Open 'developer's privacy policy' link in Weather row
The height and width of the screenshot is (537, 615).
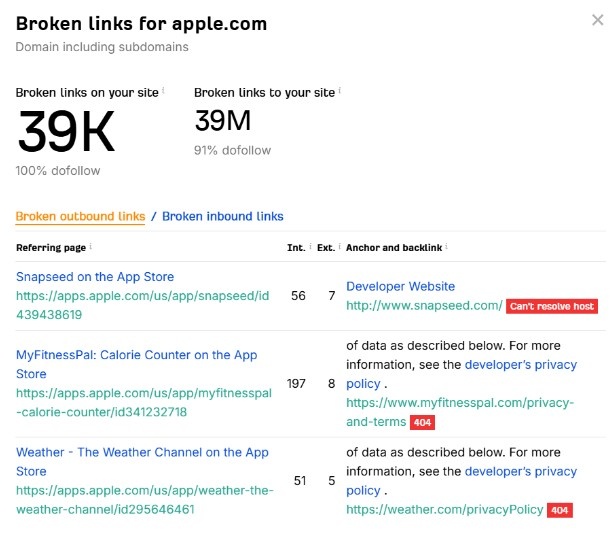pyautogui.click(x=462, y=481)
